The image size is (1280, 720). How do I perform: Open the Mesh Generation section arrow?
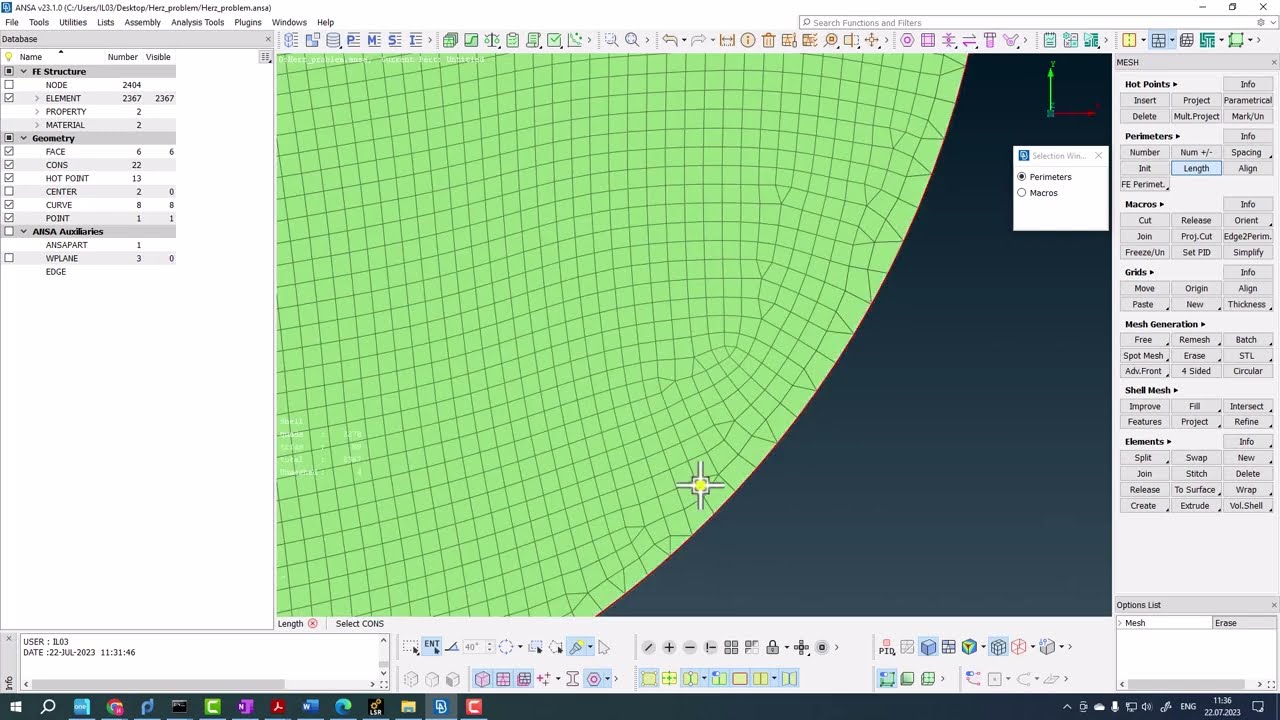[1203, 324]
